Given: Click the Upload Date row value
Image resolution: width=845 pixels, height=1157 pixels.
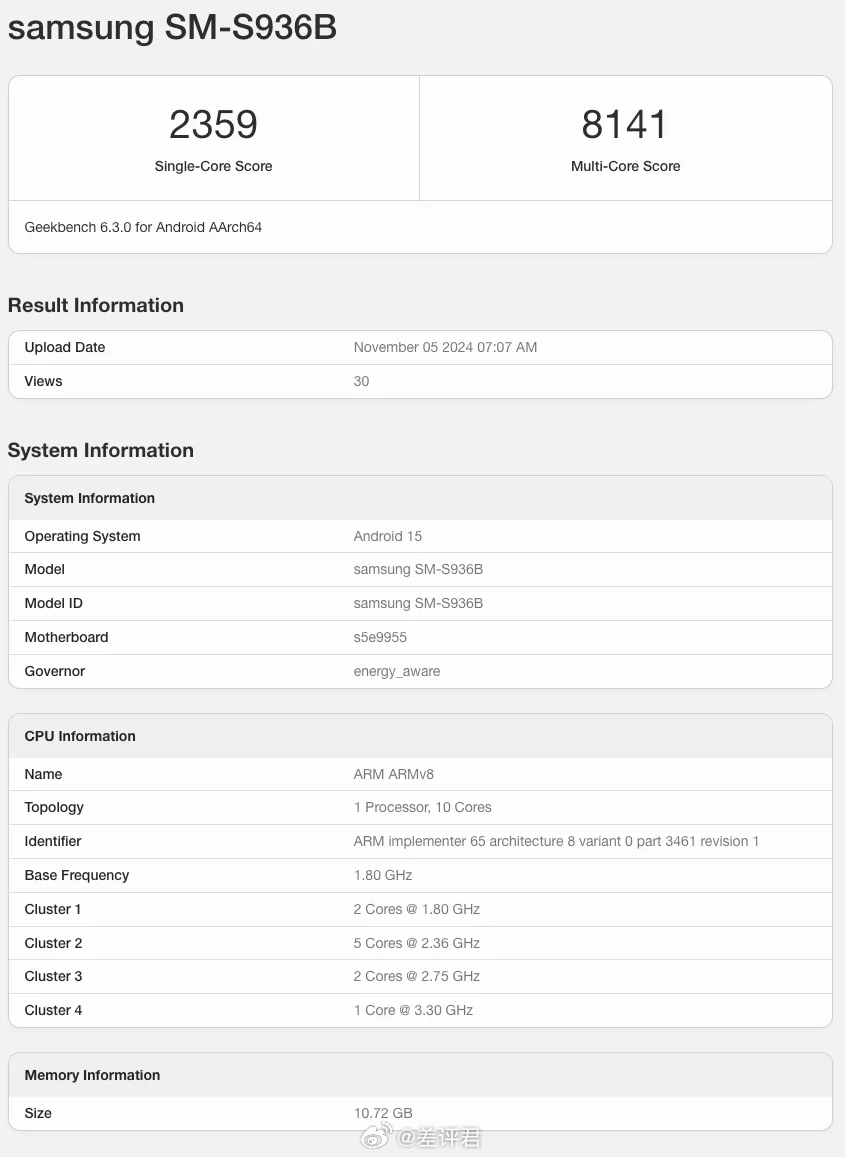Looking at the screenshot, I should click(x=445, y=347).
